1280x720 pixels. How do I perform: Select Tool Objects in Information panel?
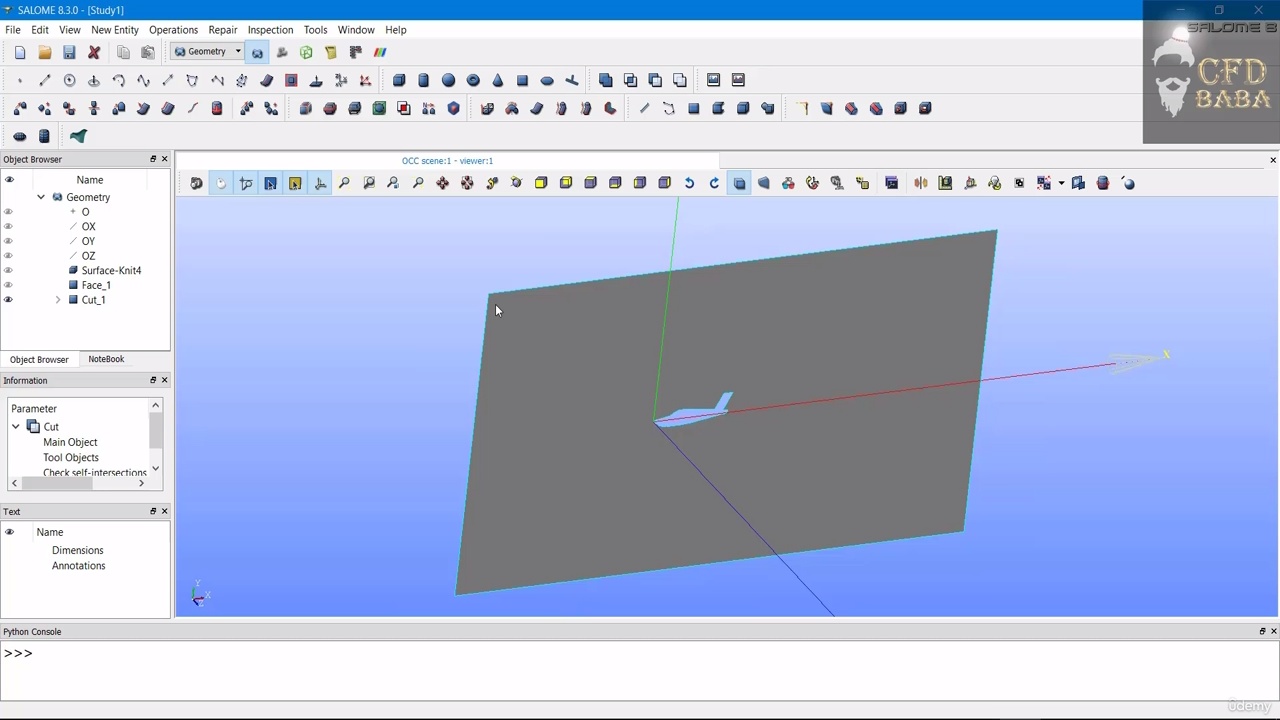pyautogui.click(x=71, y=457)
